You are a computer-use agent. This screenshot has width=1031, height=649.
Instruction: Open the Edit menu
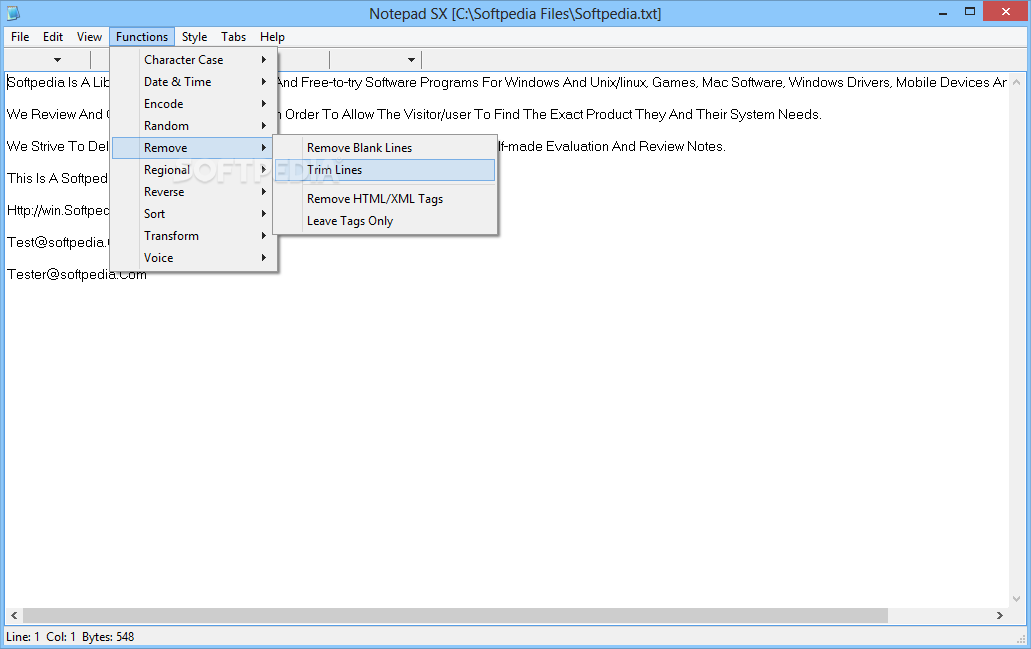coord(53,37)
